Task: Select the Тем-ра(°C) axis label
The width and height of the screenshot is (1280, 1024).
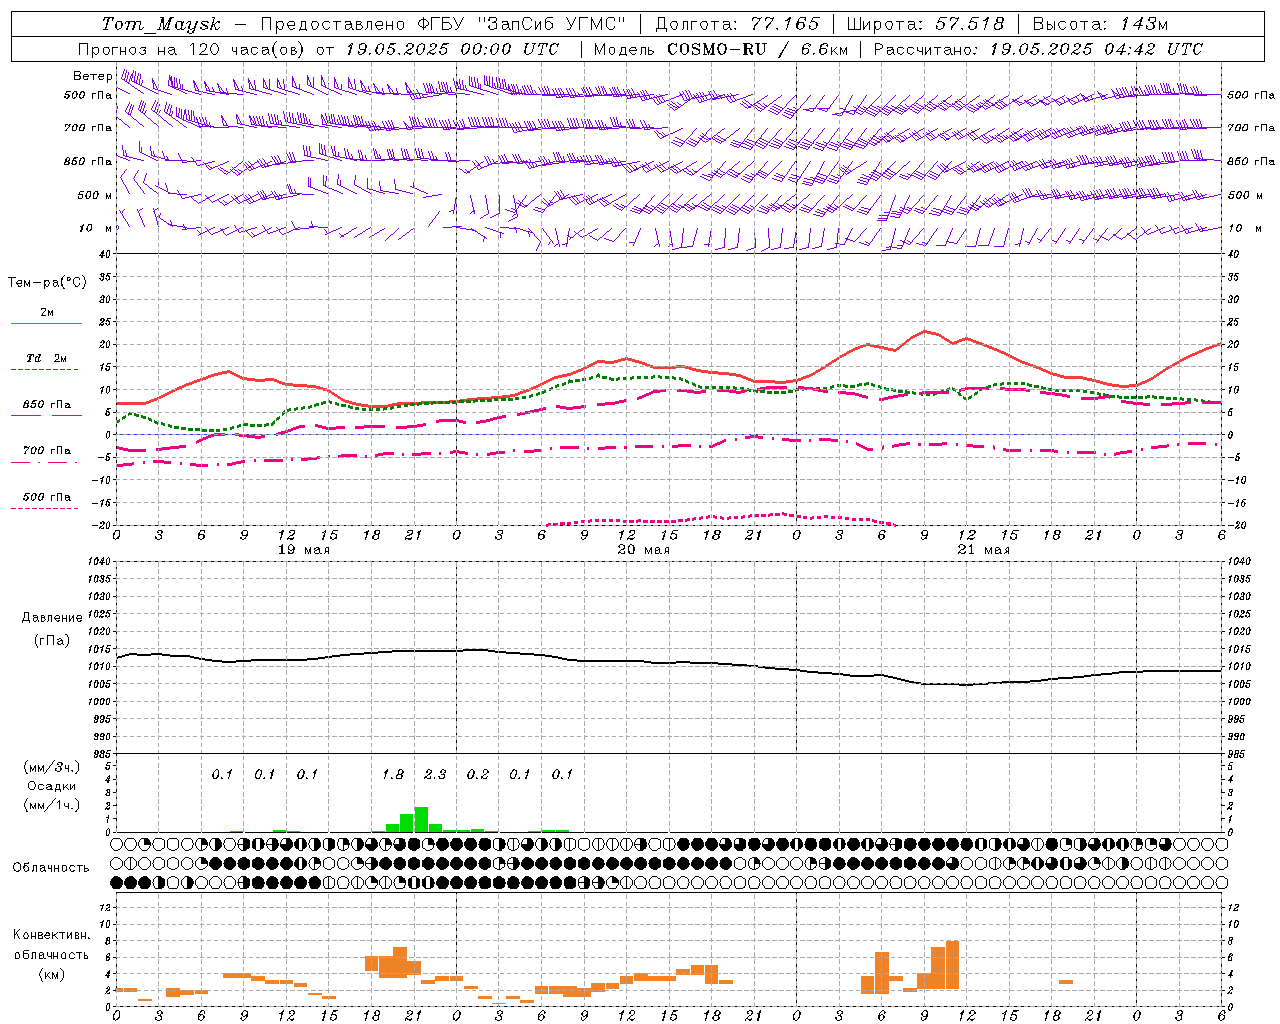Action: [x=47, y=283]
